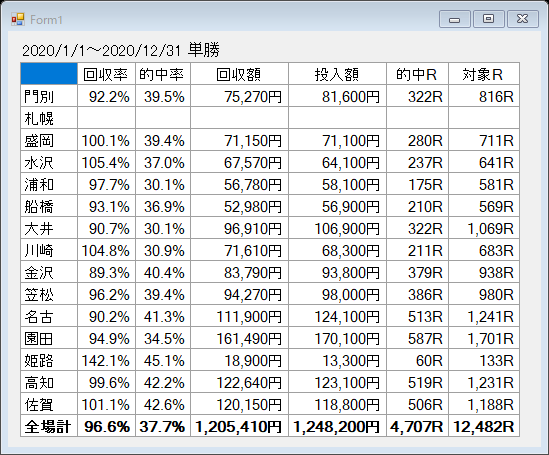Viewport: 549px width, 455px height.
Task: Select the 浦和 row header
Action: click(x=49, y=184)
